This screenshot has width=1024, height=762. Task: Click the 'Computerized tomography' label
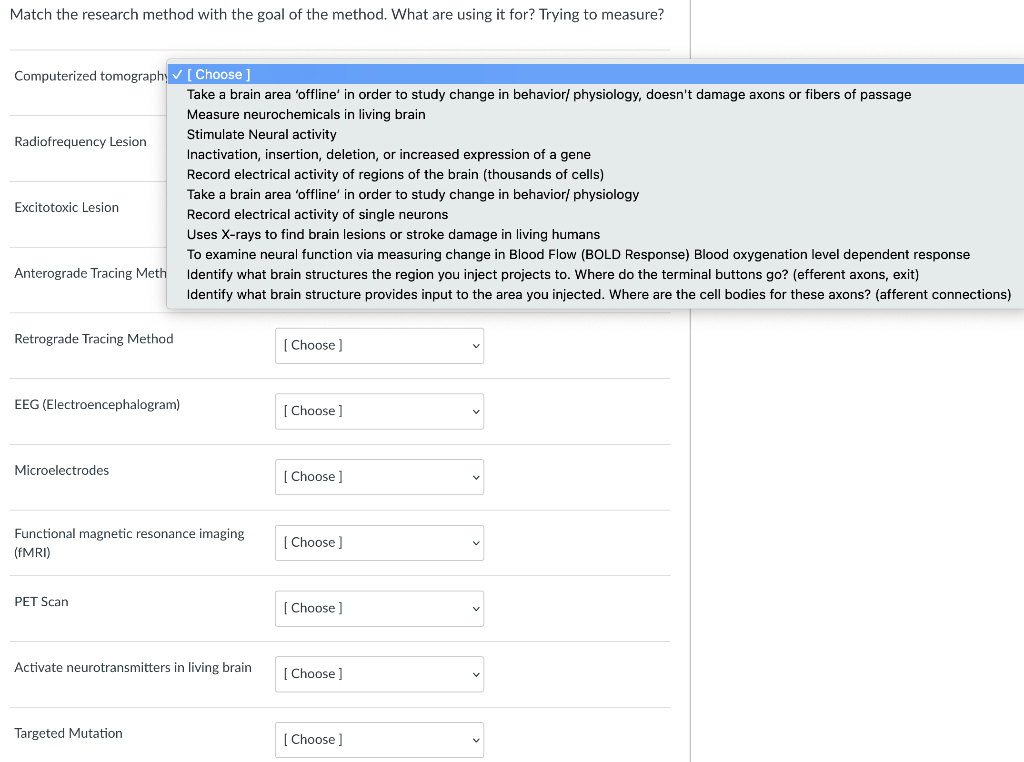(91, 76)
